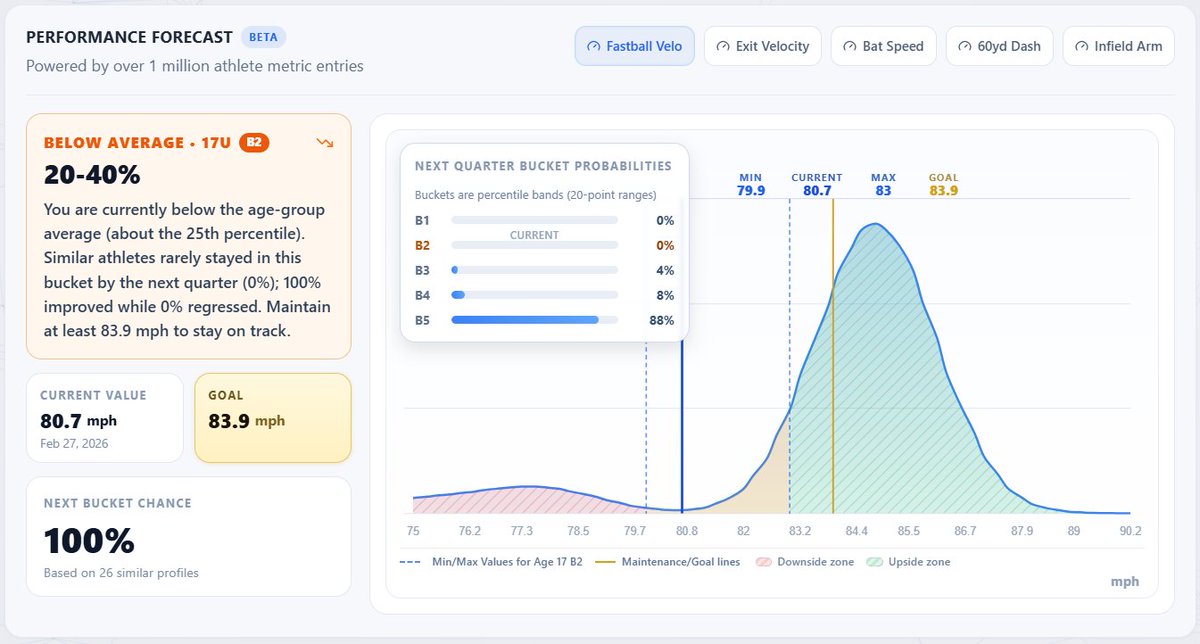Viewport: 1200px width, 644px height.
Task: Open the Bat Speed metric tab
Action: (x=884, y=46)
